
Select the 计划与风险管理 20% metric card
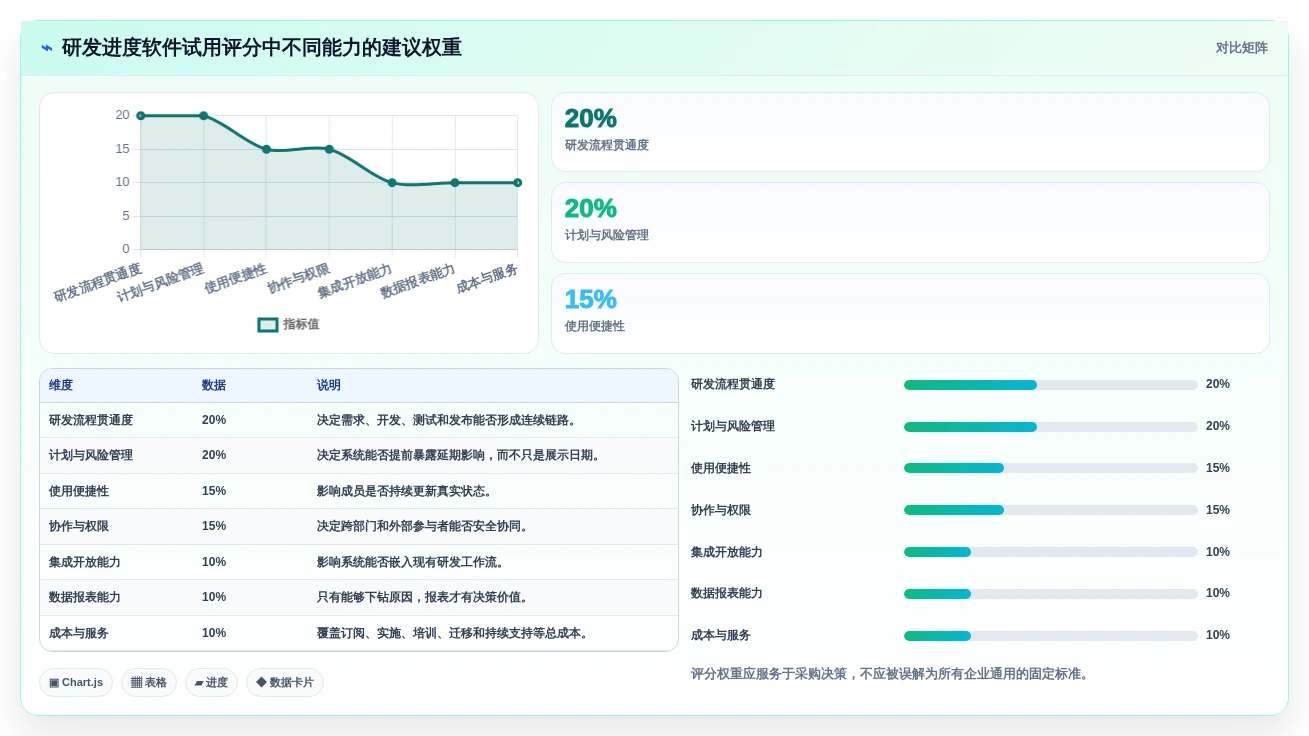click(x=910, y=222)
